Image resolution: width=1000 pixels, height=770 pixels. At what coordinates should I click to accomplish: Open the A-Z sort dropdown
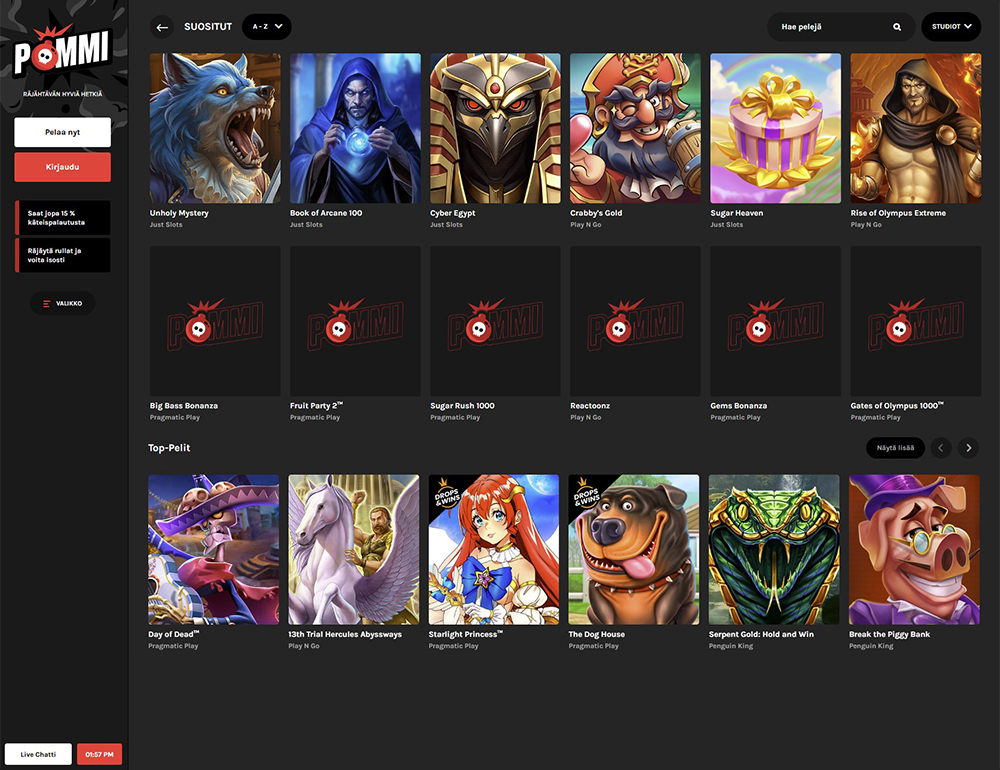266,27
